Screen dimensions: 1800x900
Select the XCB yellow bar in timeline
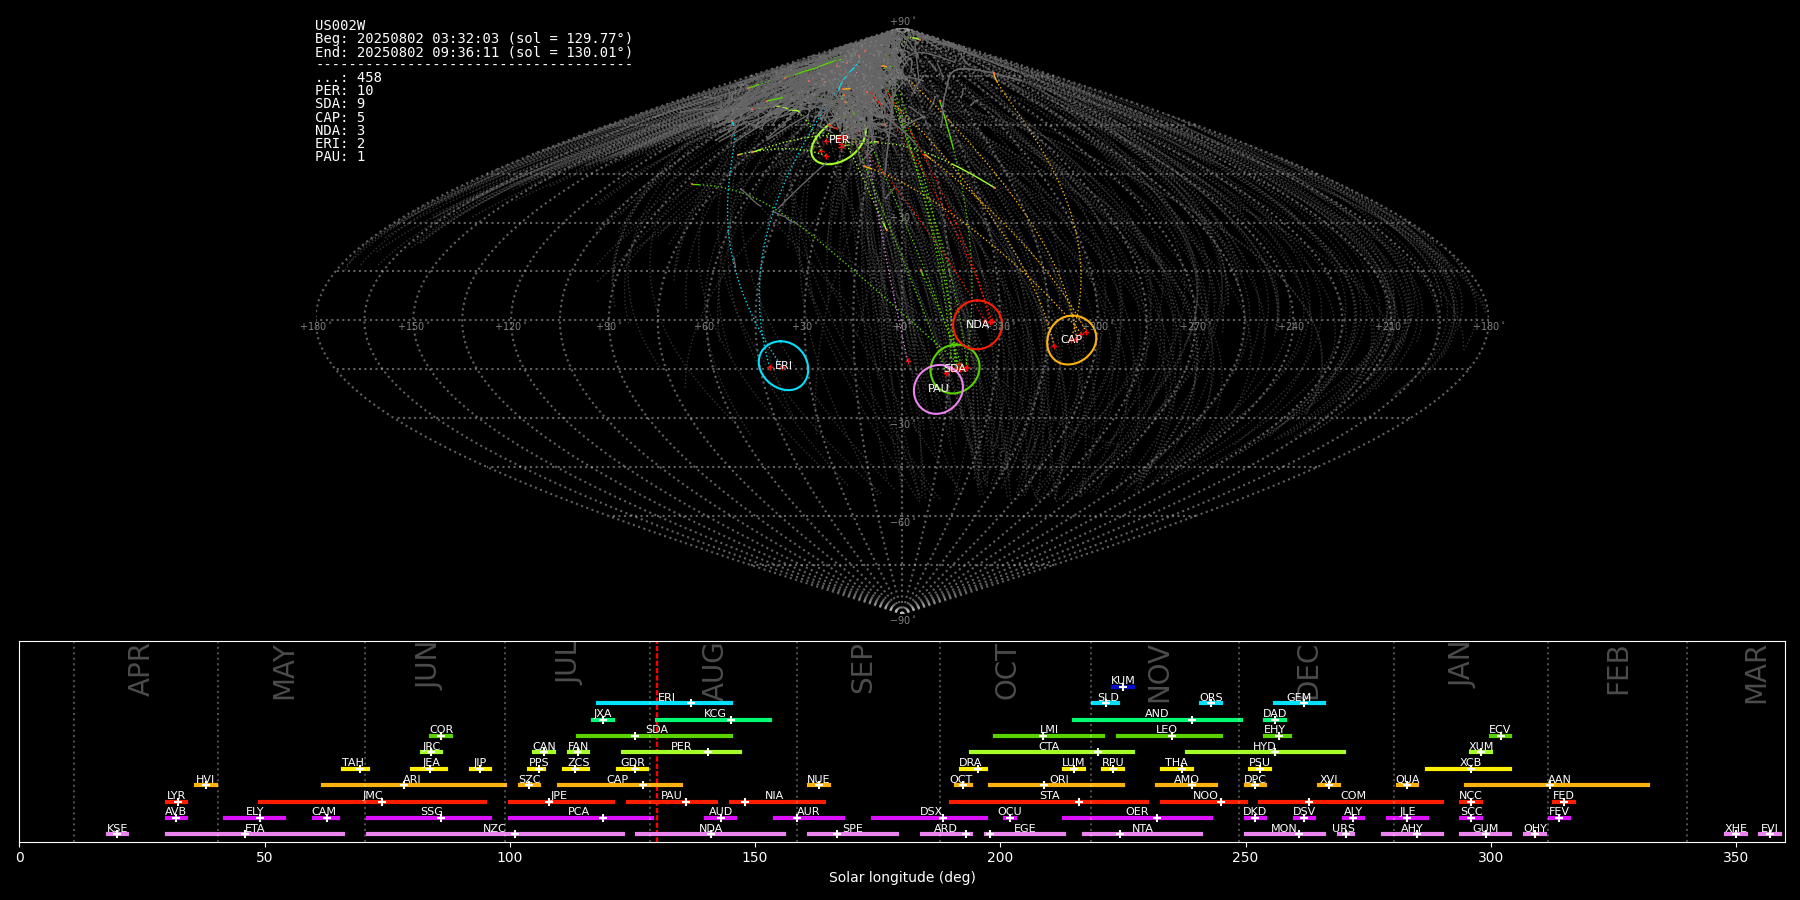point(1468,769)
